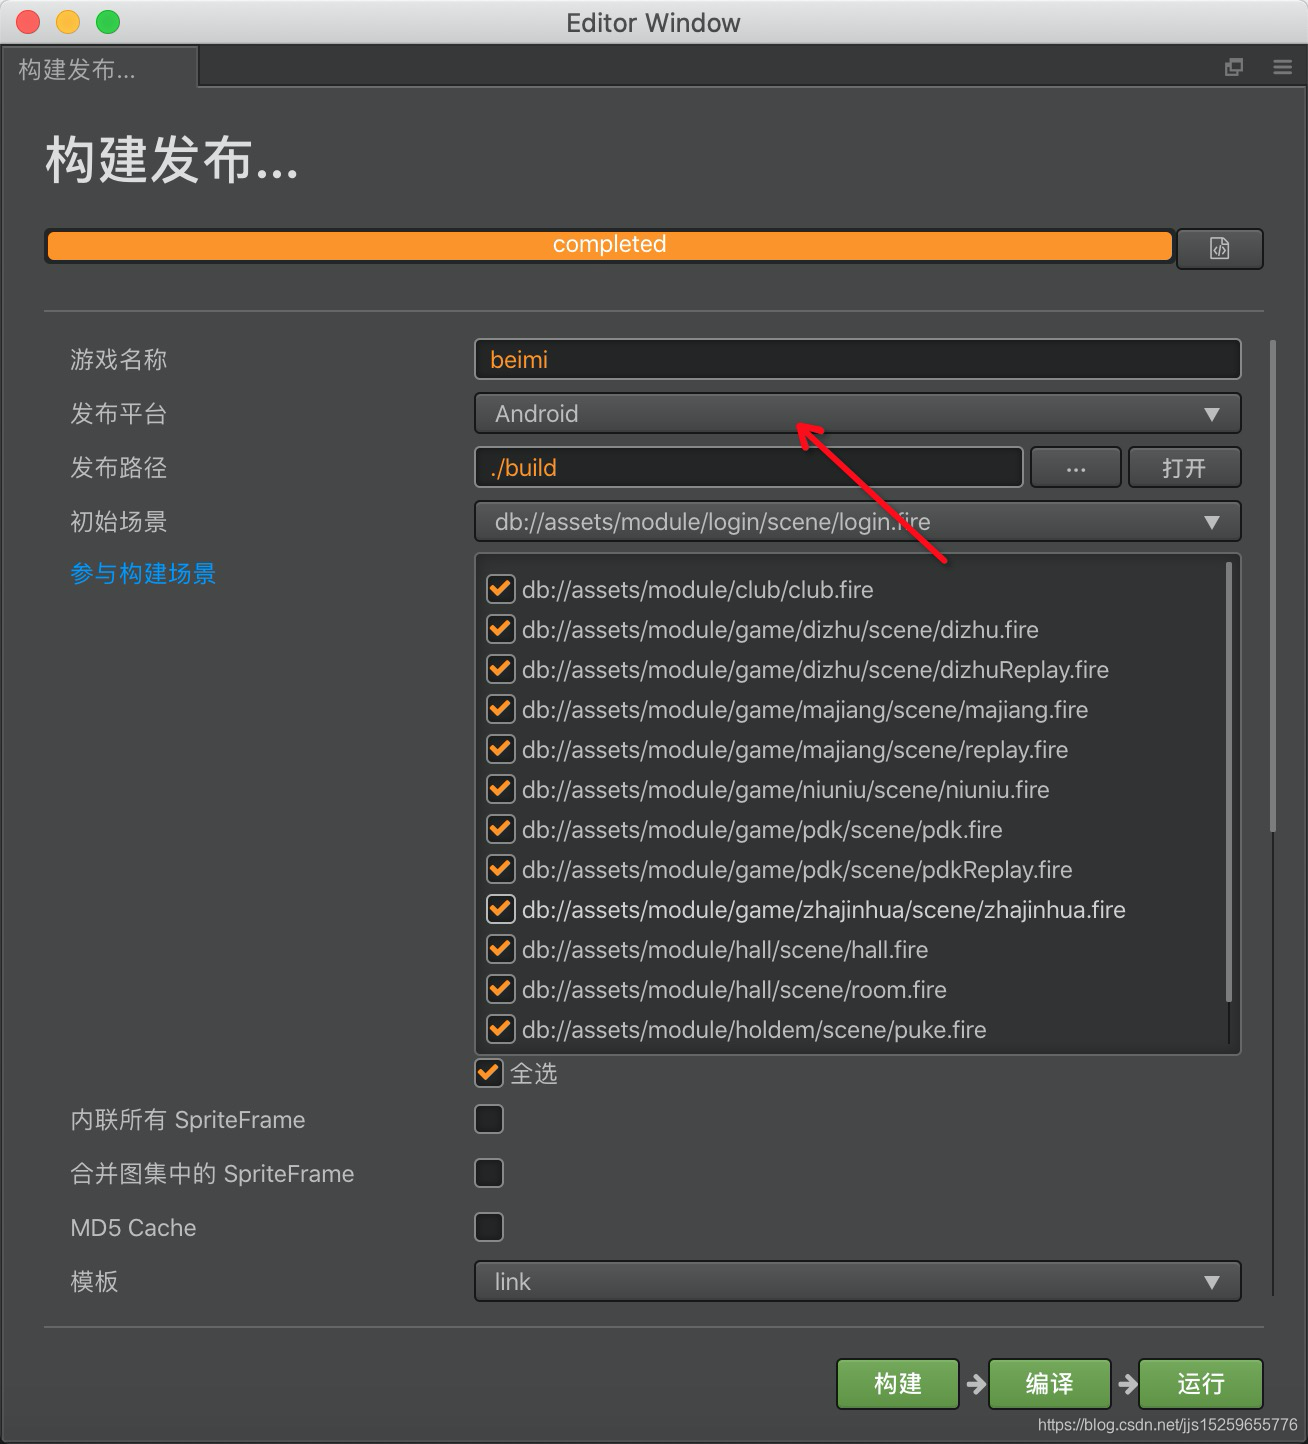Uncheck the club.fire scene
This screenshot has height=1444, width=1308.
[500, 589]
